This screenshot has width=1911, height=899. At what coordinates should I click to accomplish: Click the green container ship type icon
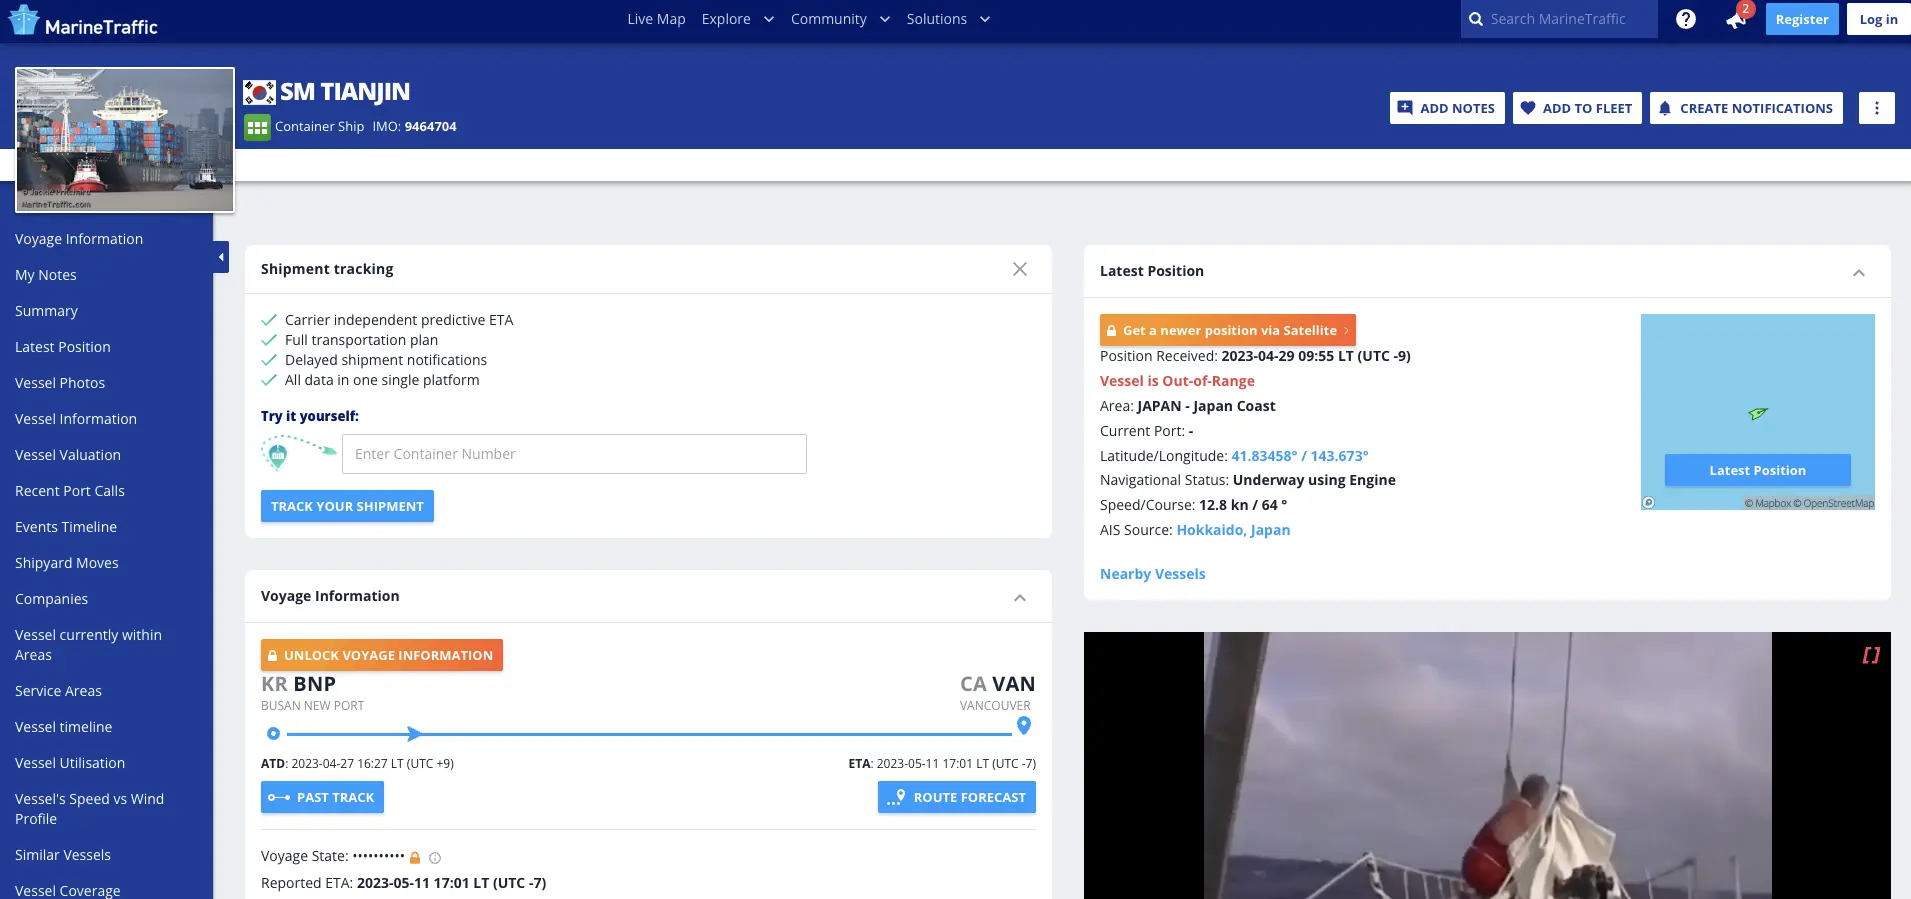click(x=257, y=127)
